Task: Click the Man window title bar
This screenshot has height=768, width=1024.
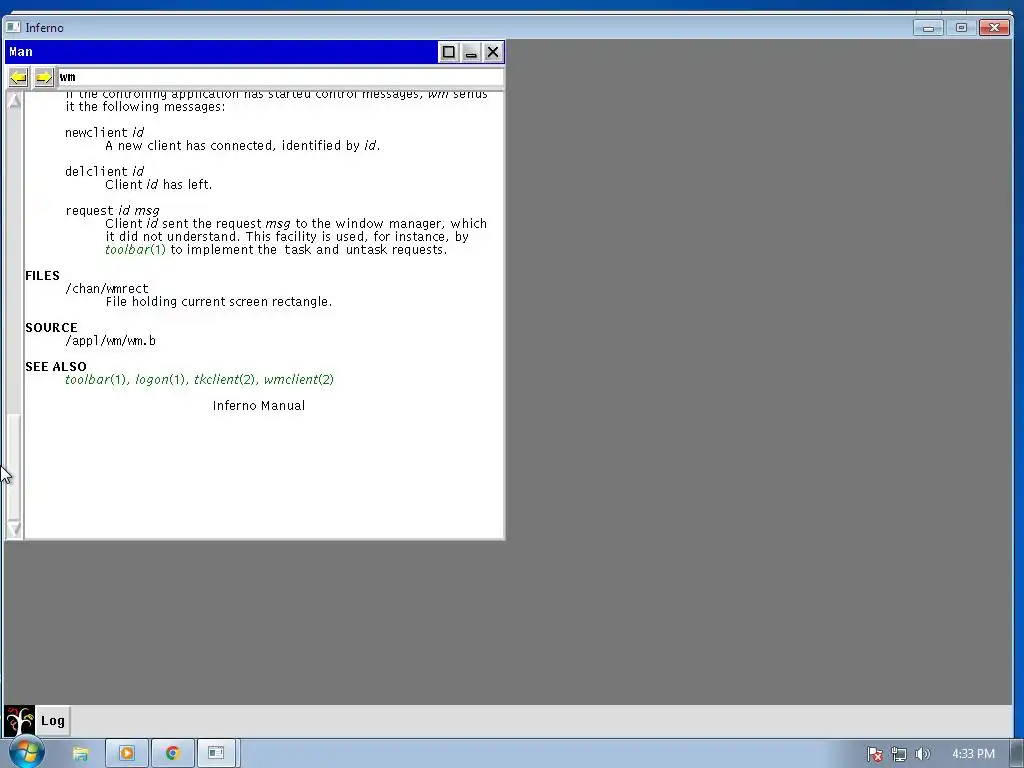Action: coord(222,52)
